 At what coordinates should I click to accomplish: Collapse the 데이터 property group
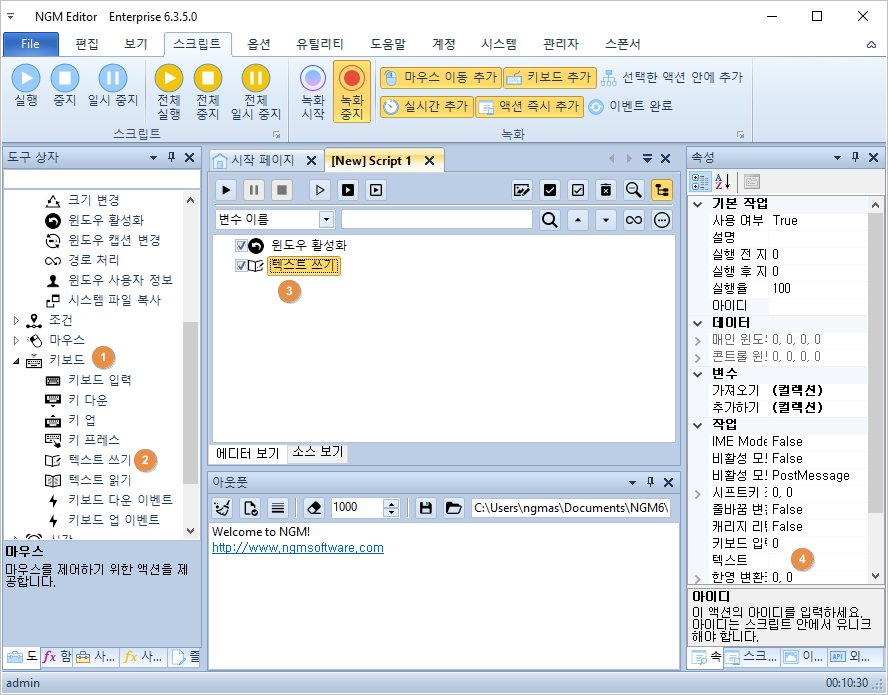pos(698,323)
